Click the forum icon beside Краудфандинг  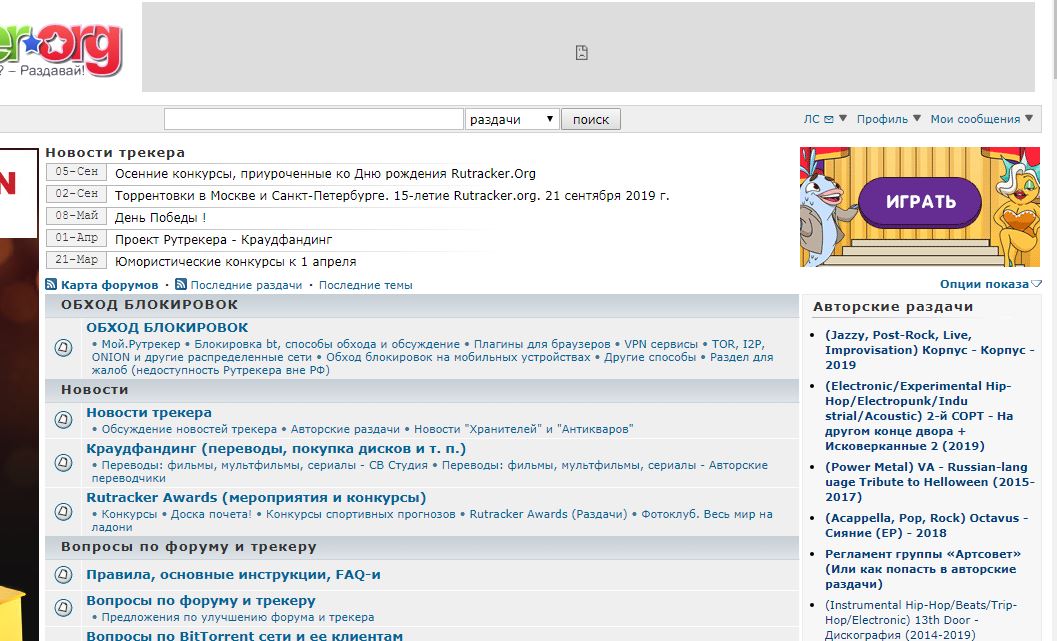(63, 463)
